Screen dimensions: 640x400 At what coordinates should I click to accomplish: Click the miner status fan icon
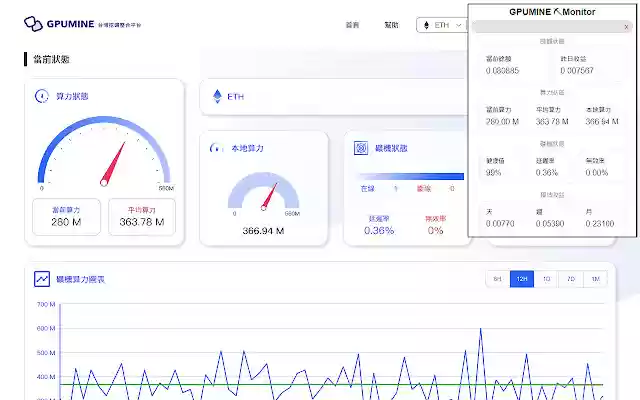361,148
